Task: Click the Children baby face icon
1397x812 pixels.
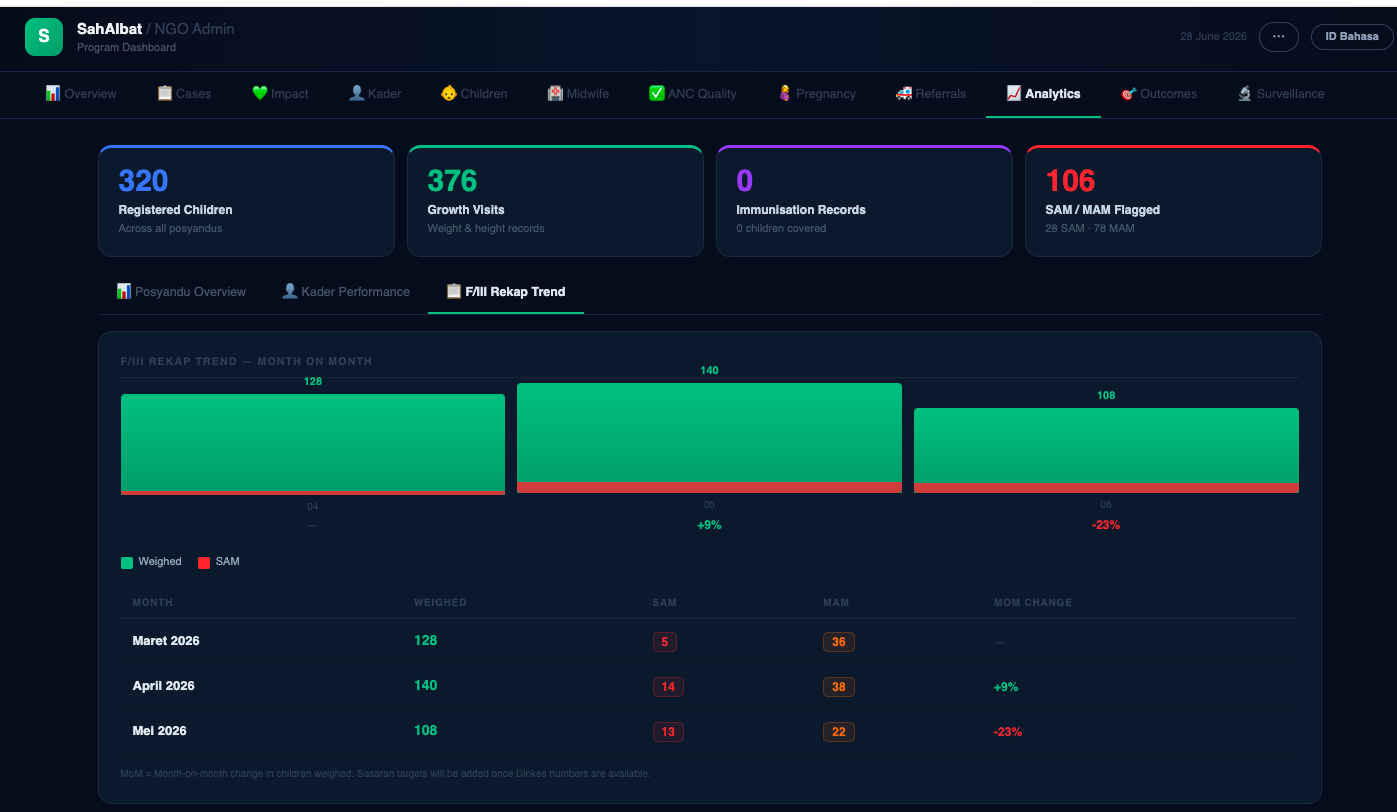Action: (x=449, y=93)
